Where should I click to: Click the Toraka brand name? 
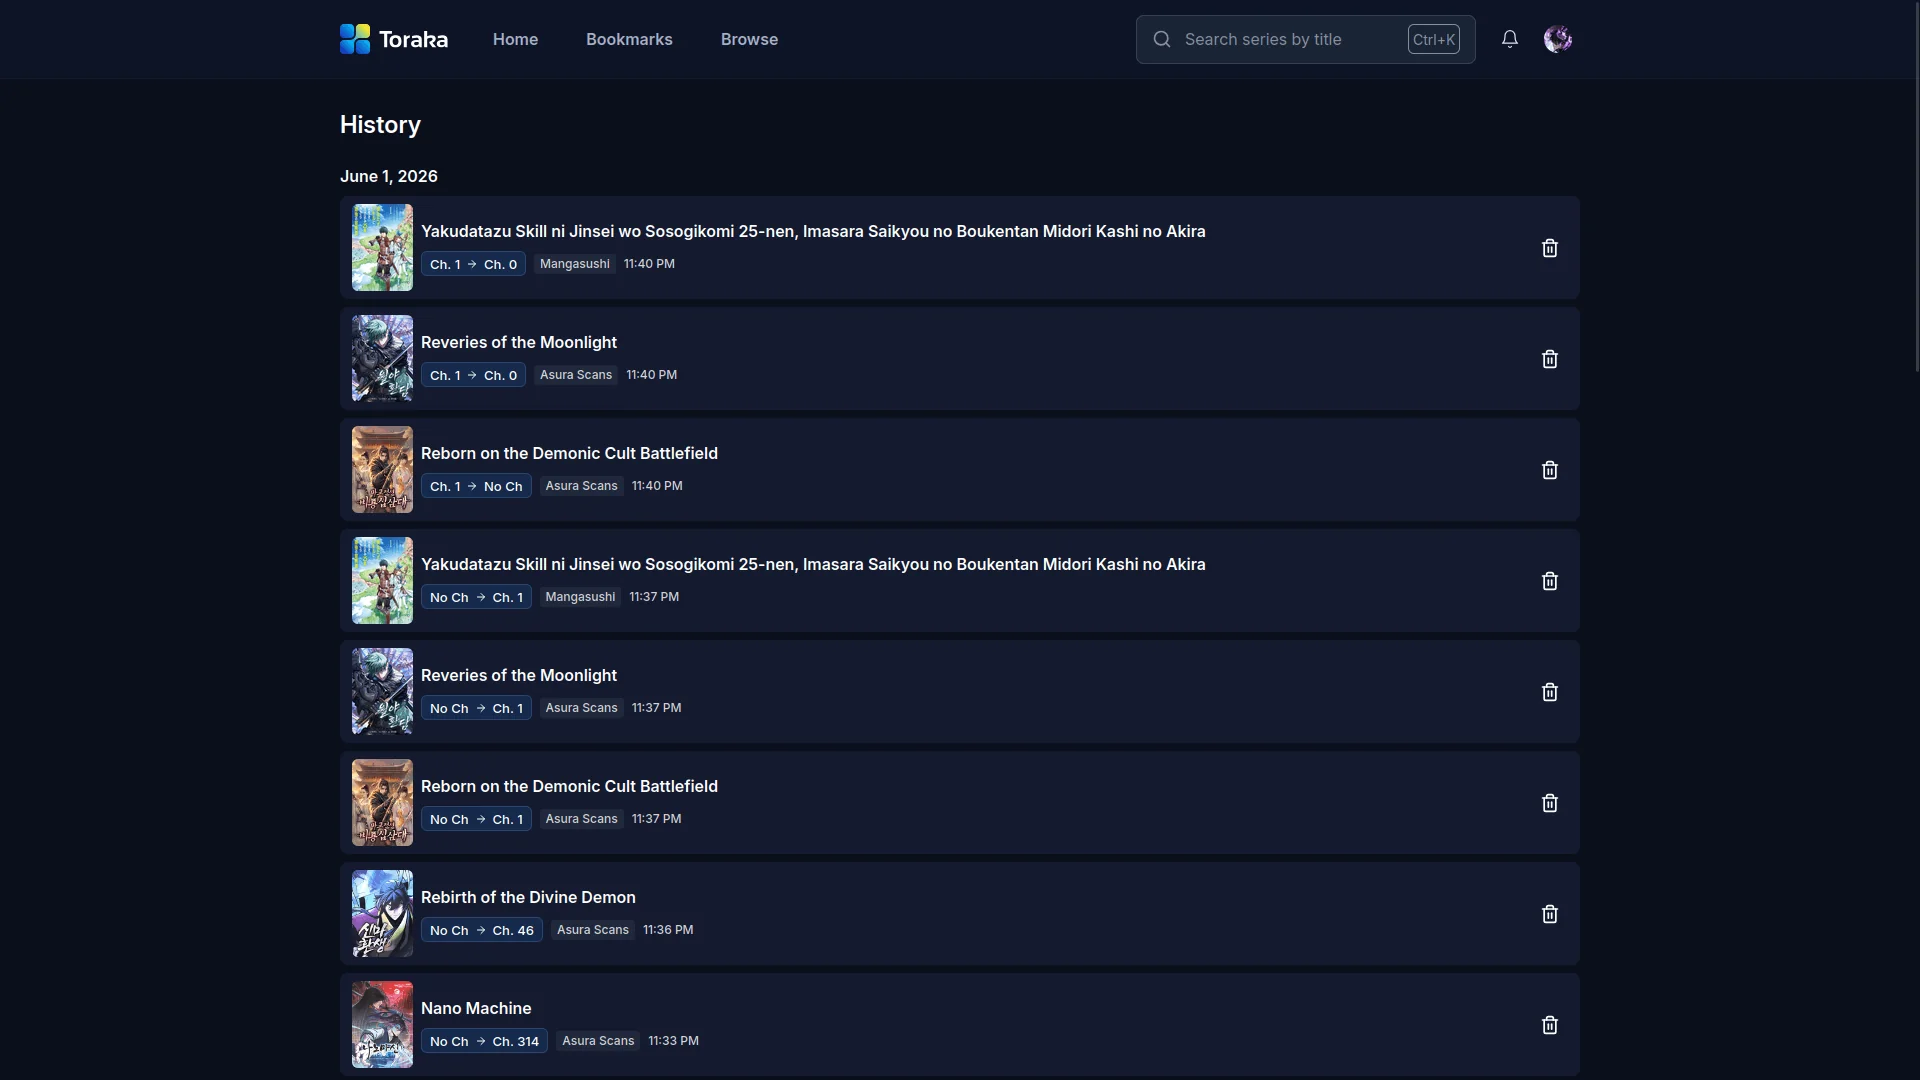413,39
